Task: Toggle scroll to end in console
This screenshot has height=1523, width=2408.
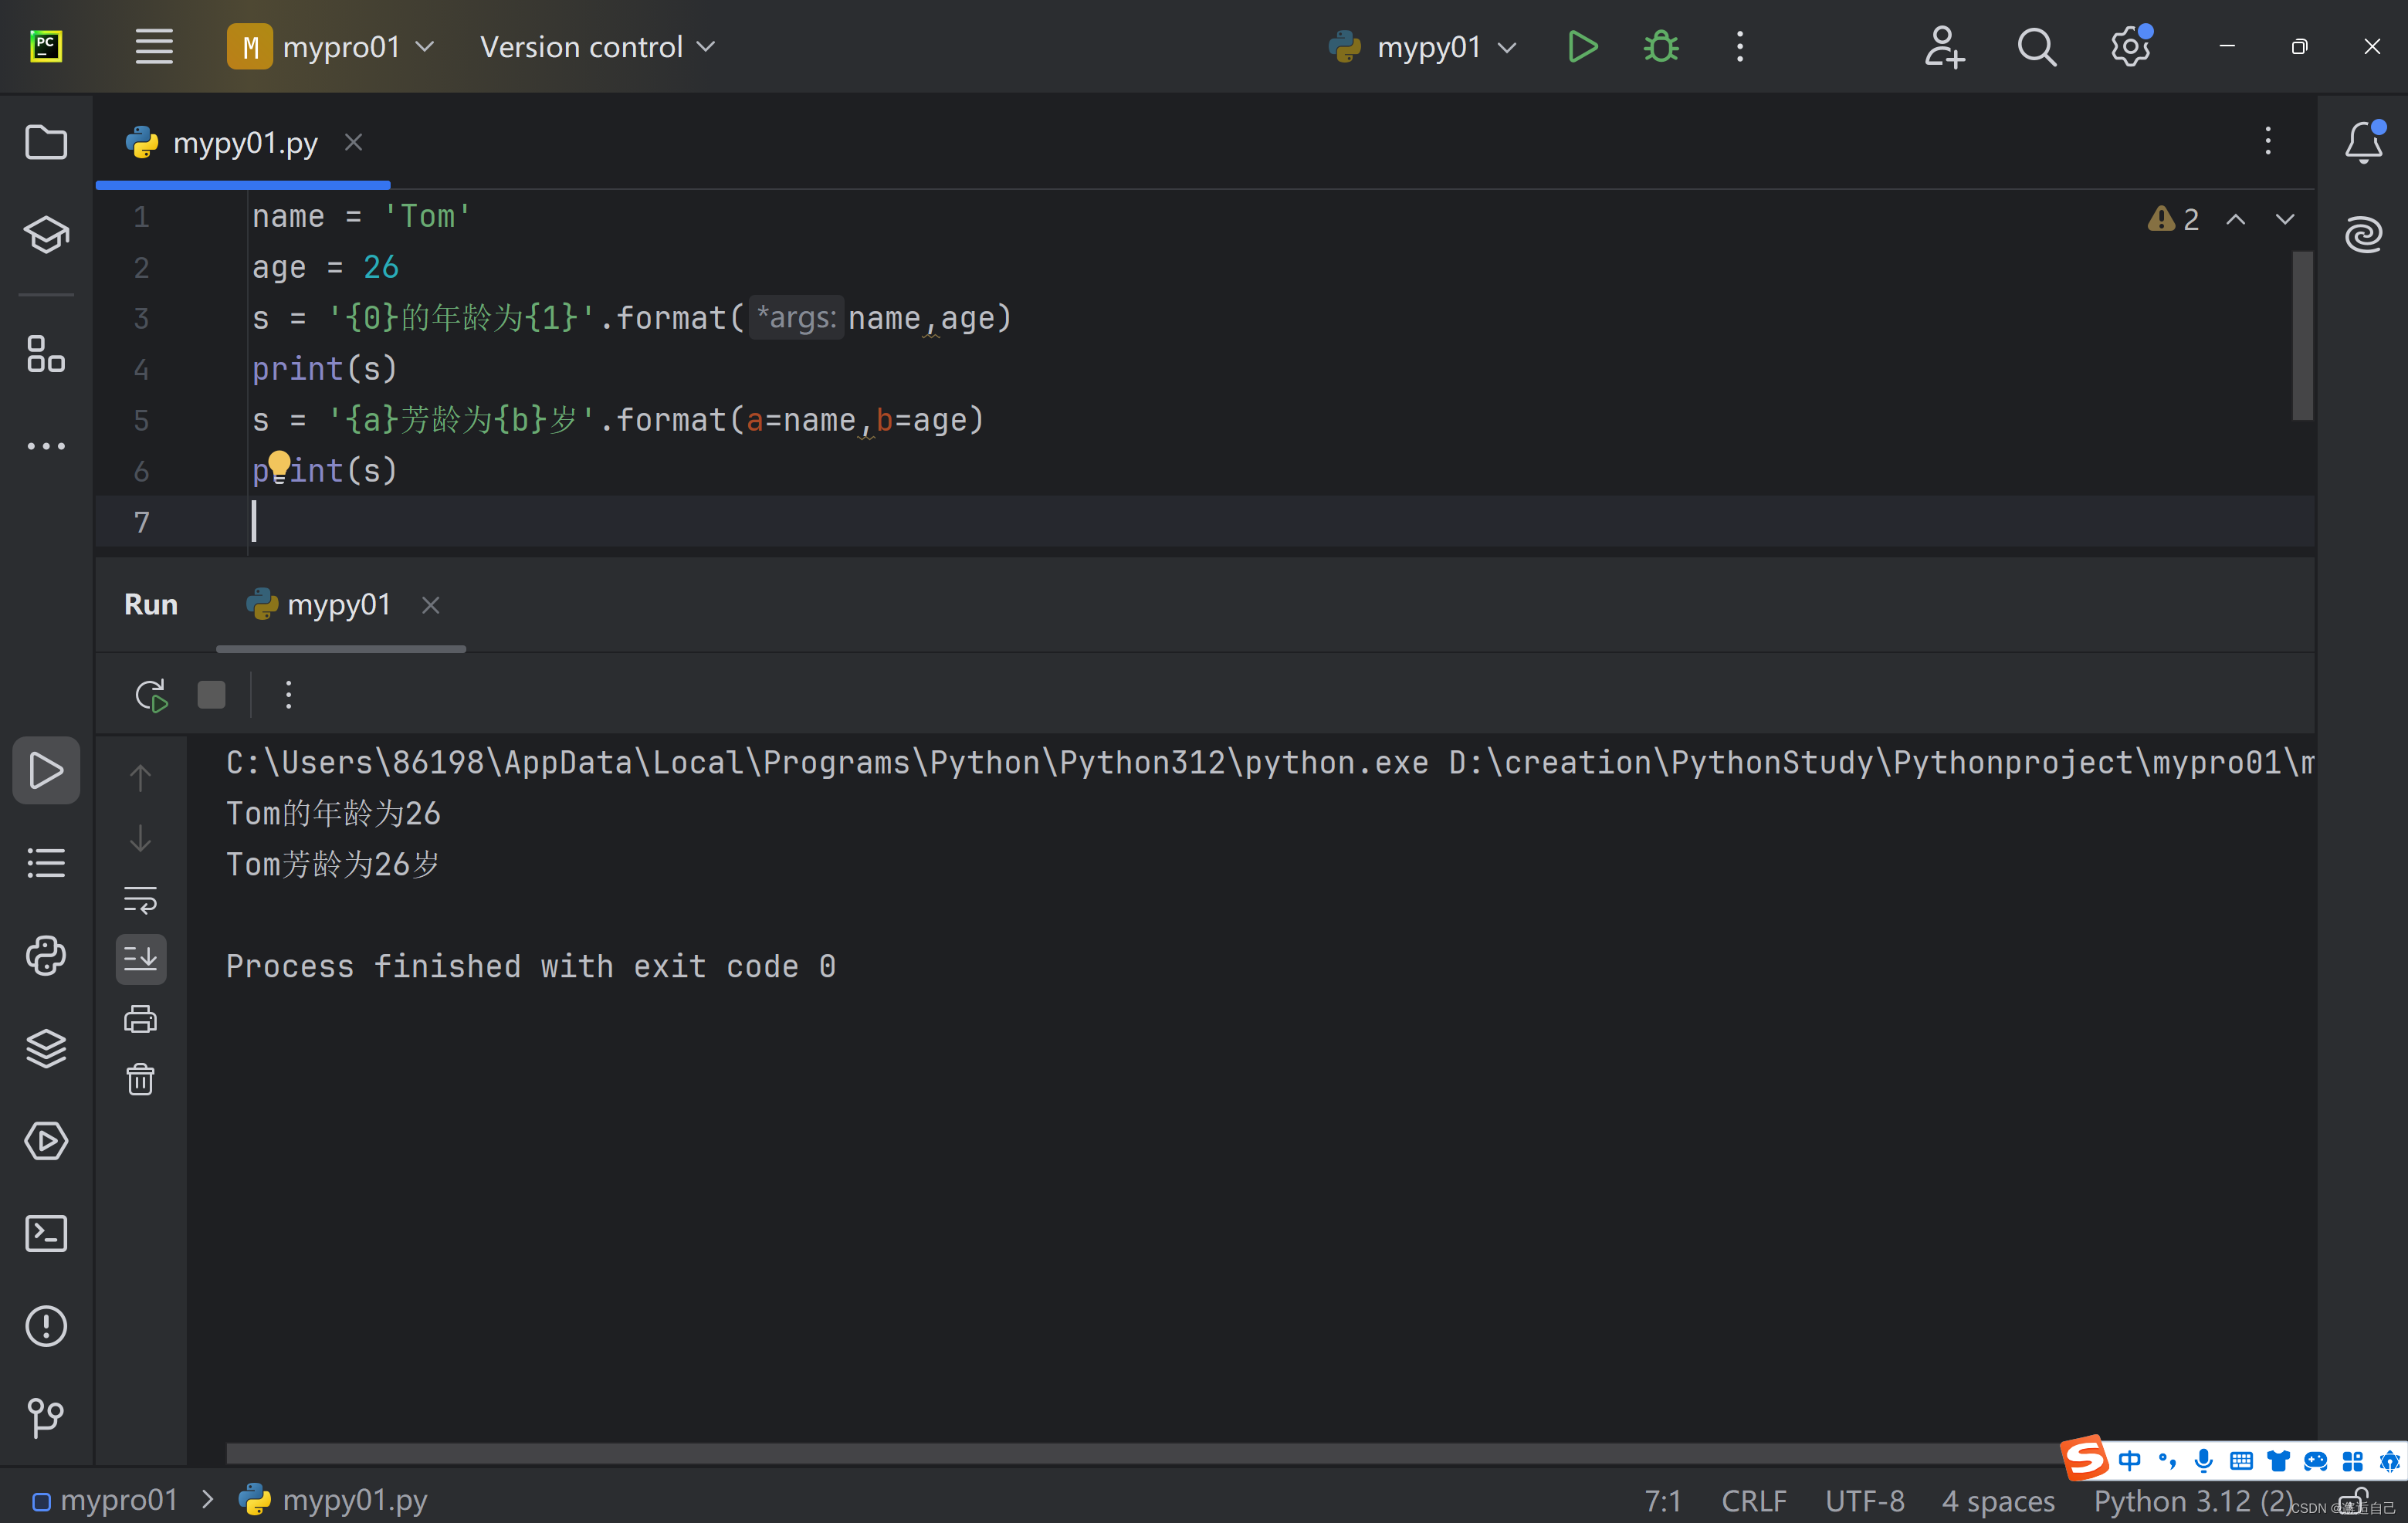Action: point(140,959)
